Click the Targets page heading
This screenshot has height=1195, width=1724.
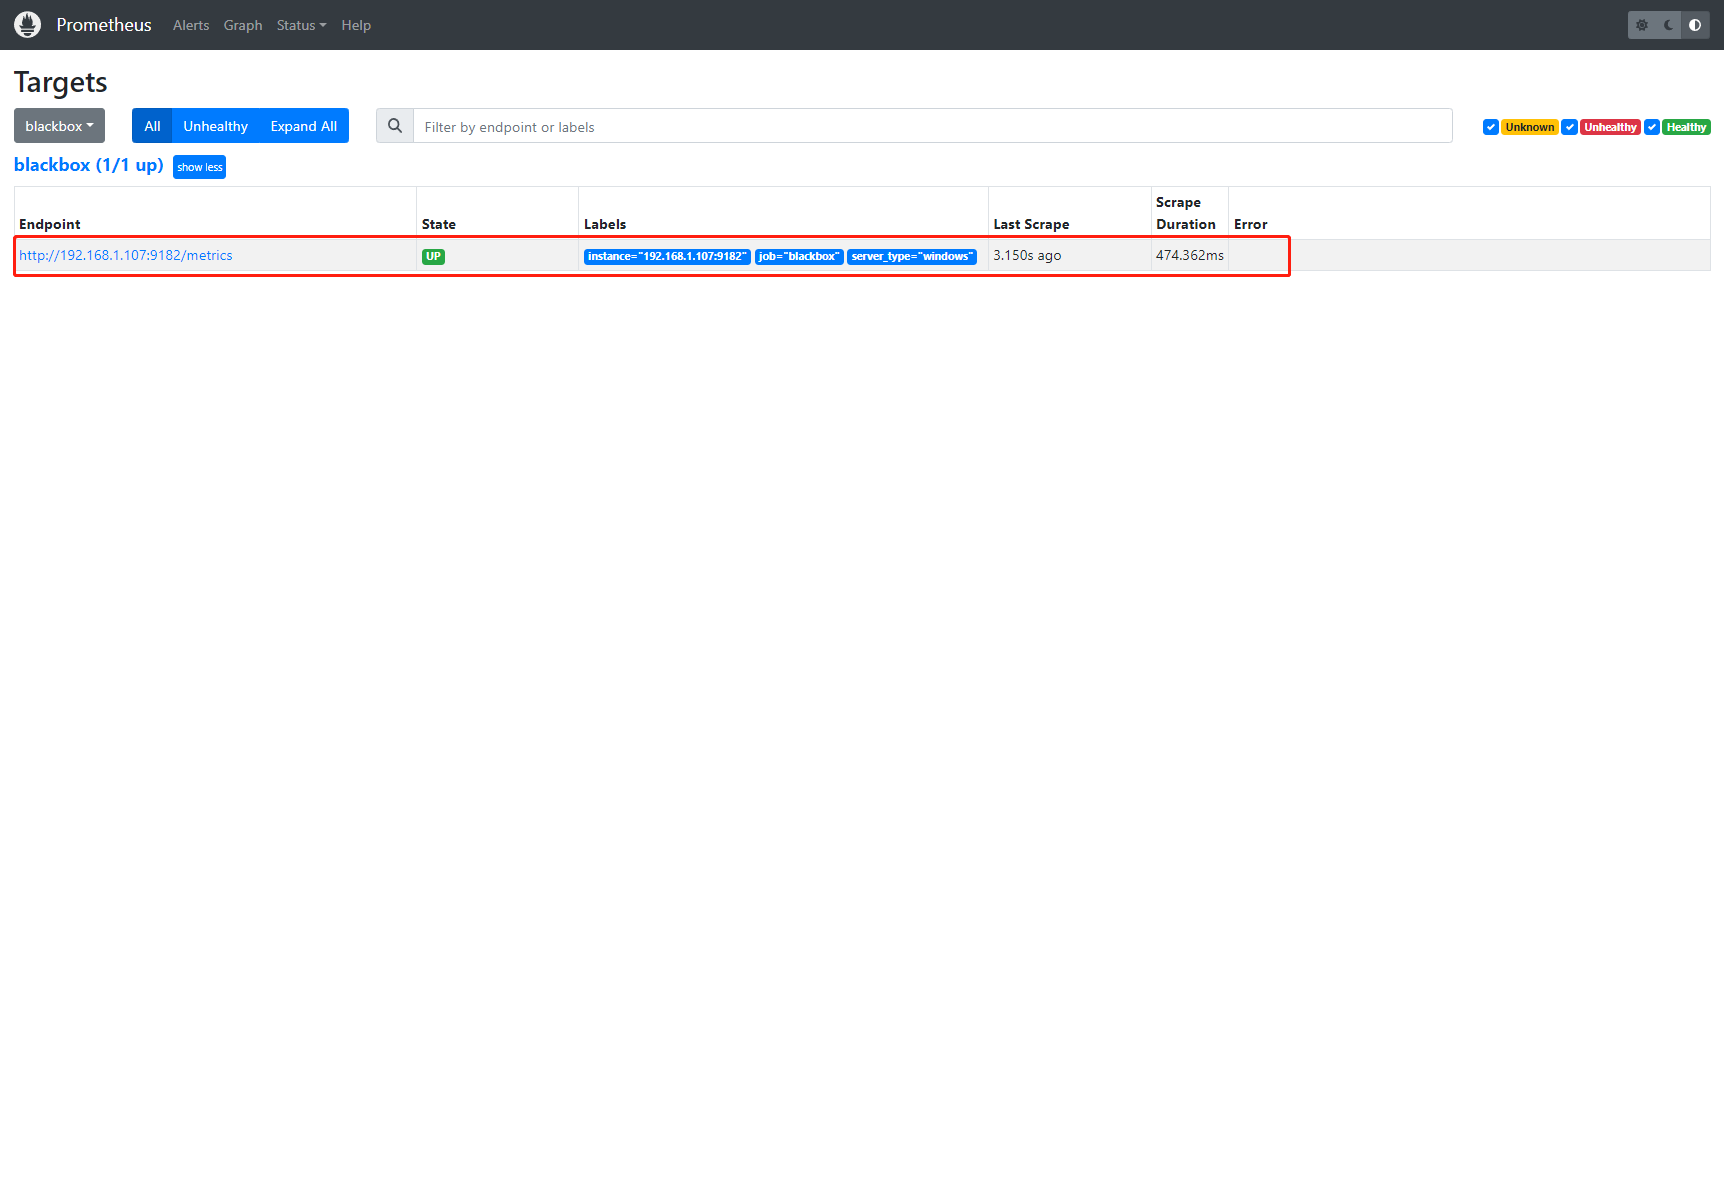(x=61, y=82)
